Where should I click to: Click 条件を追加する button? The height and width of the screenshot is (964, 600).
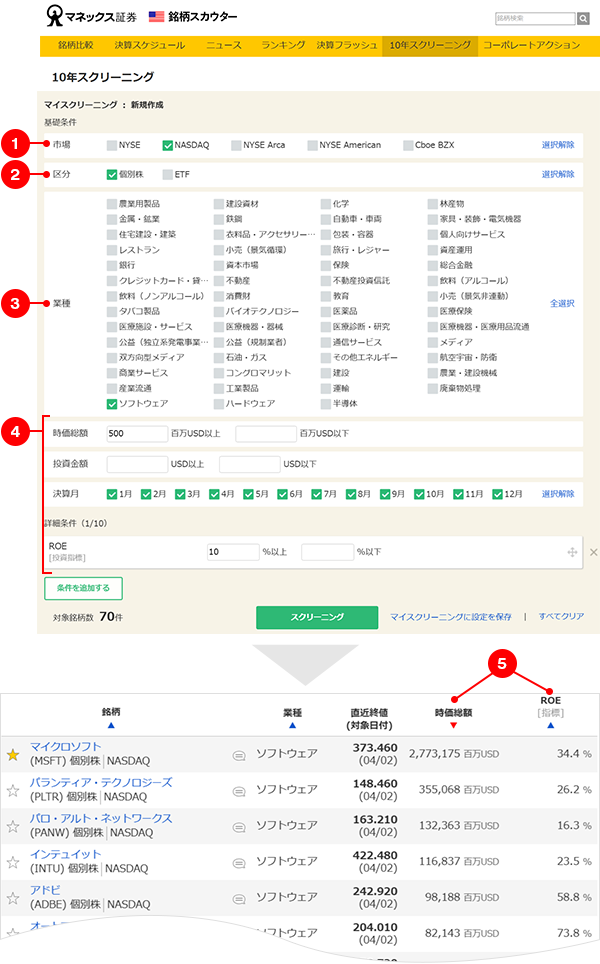click(x=84, y=588)
